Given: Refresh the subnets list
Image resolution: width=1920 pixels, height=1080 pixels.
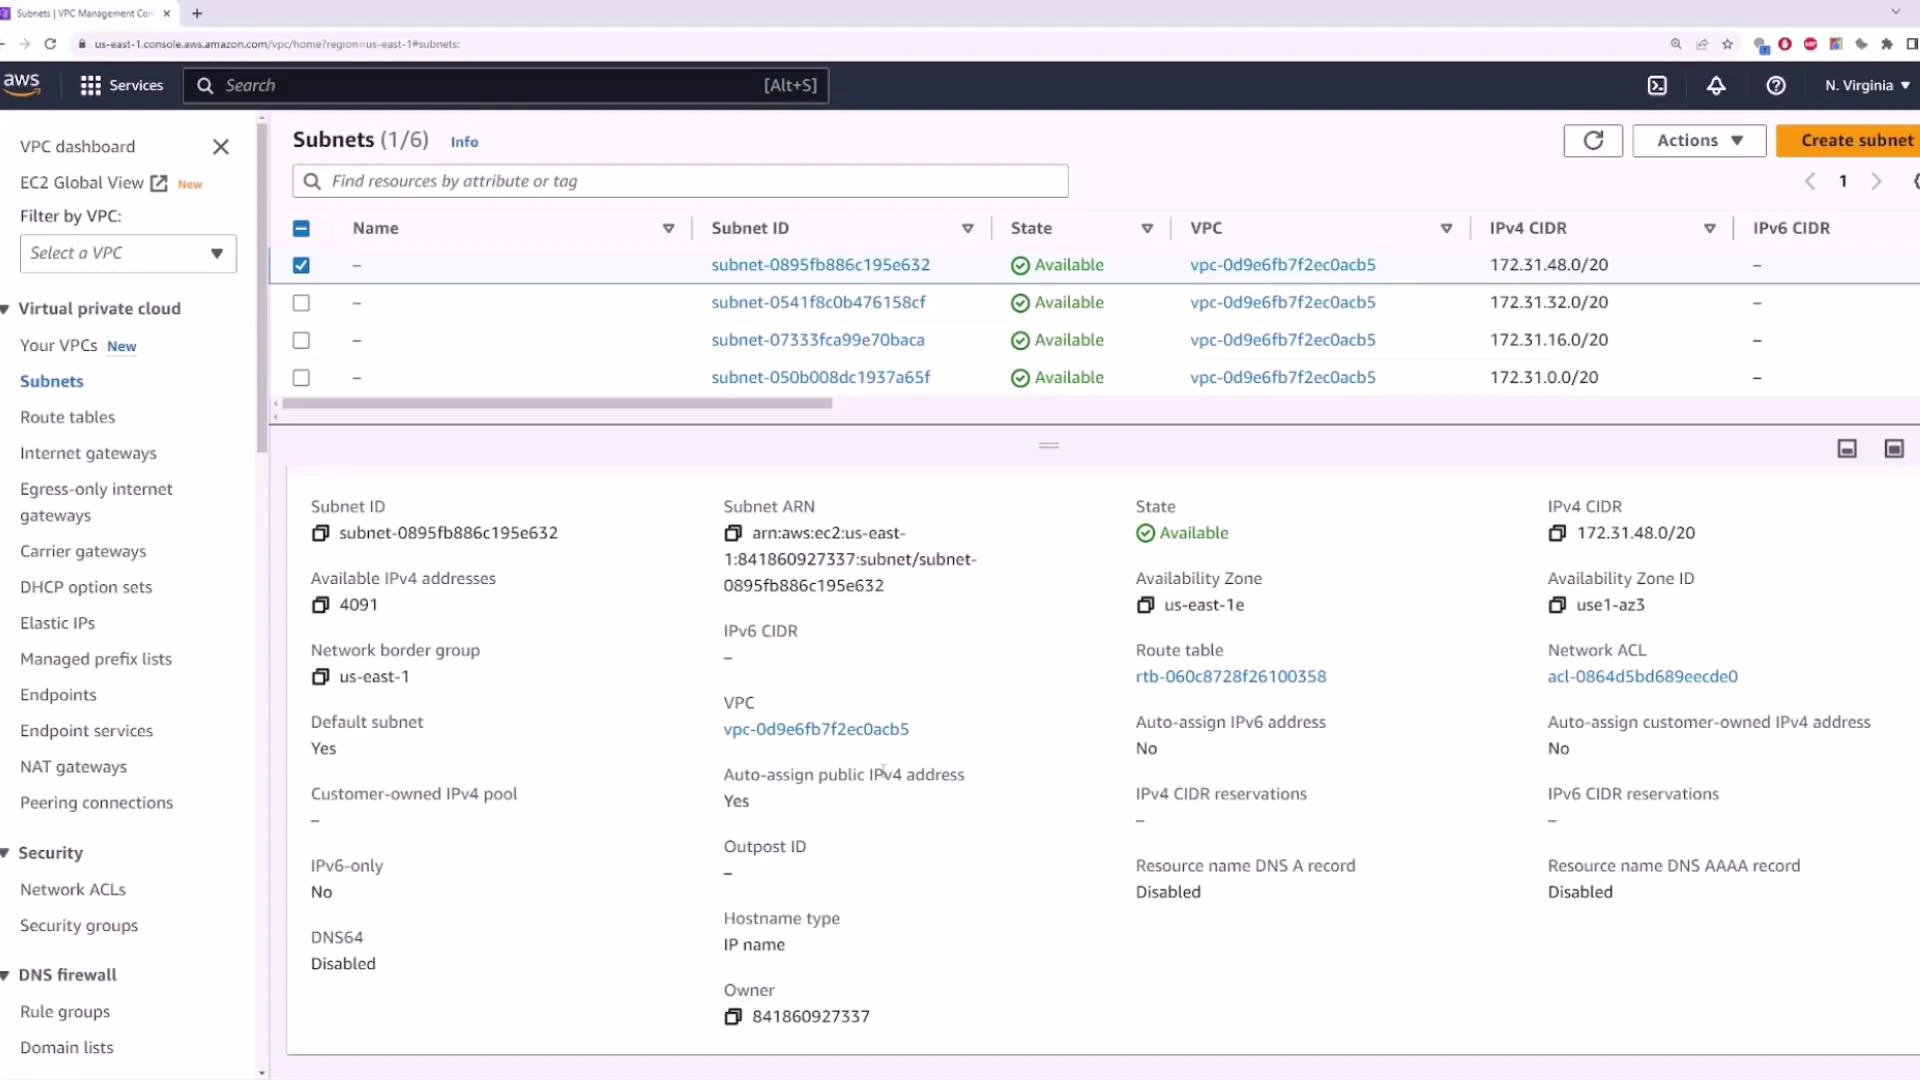Looking at the screenshot, I should pos(1593,140).
